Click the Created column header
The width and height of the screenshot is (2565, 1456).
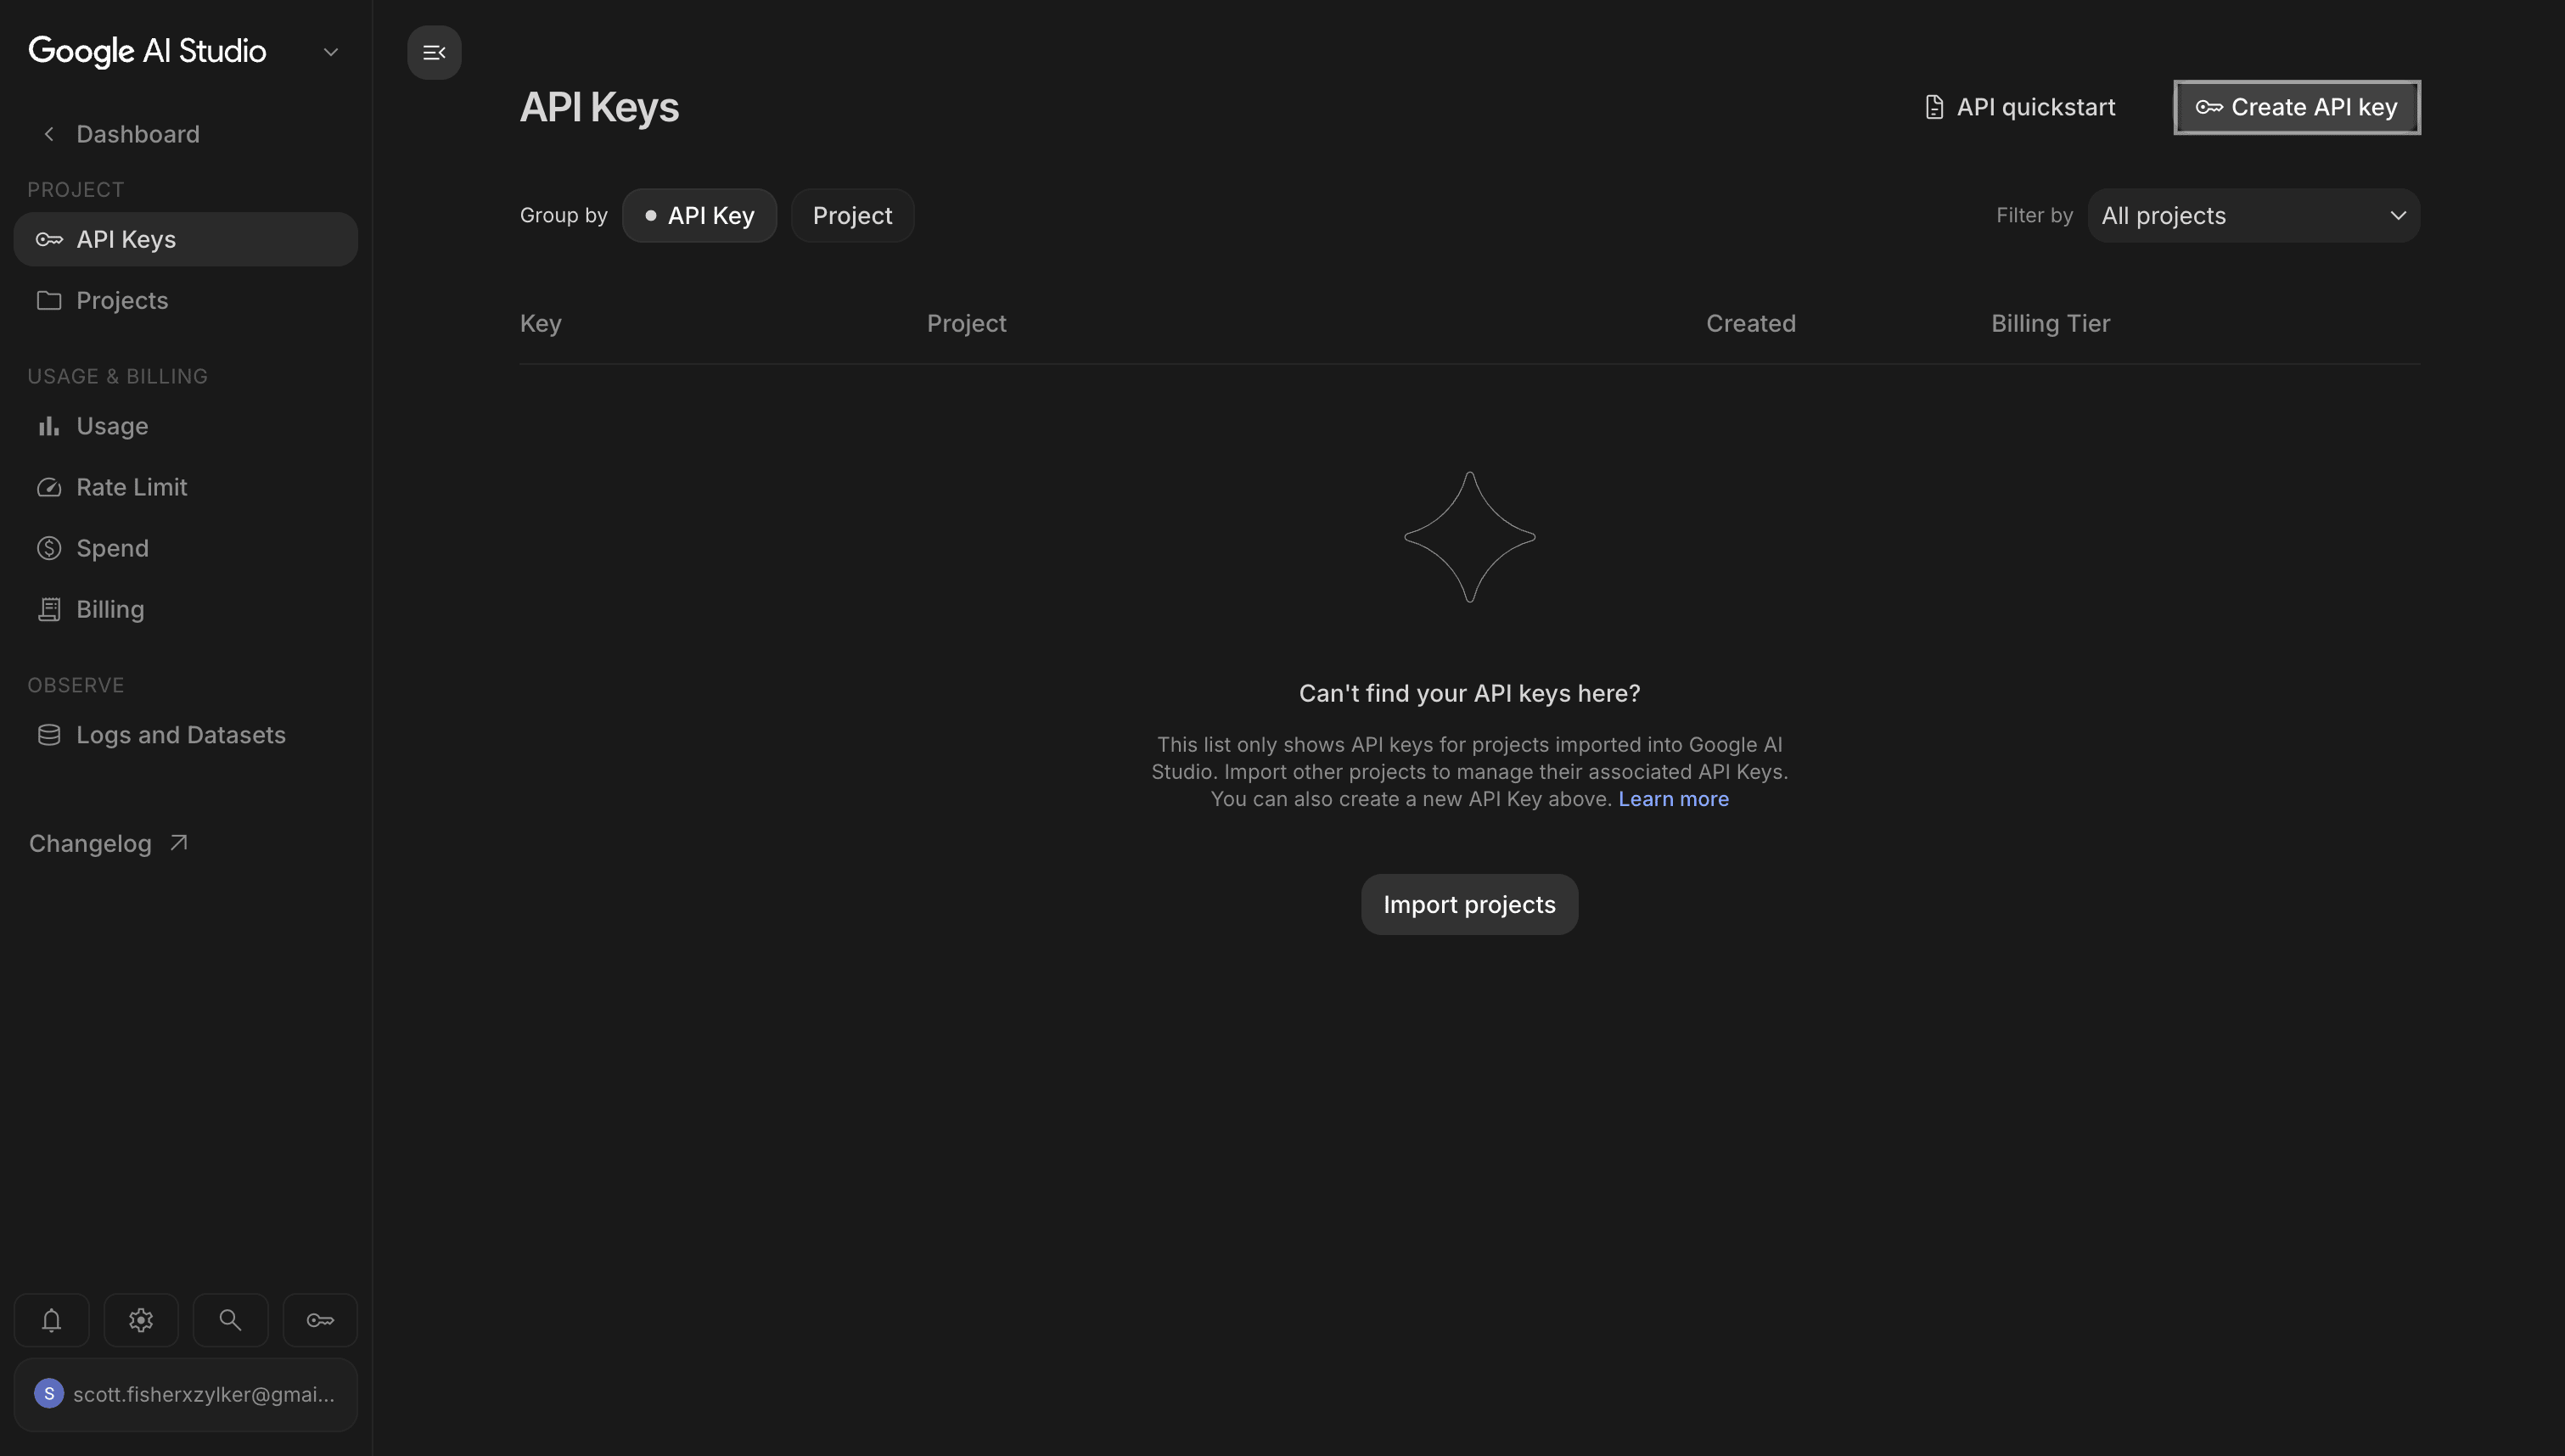[1750, 323]
